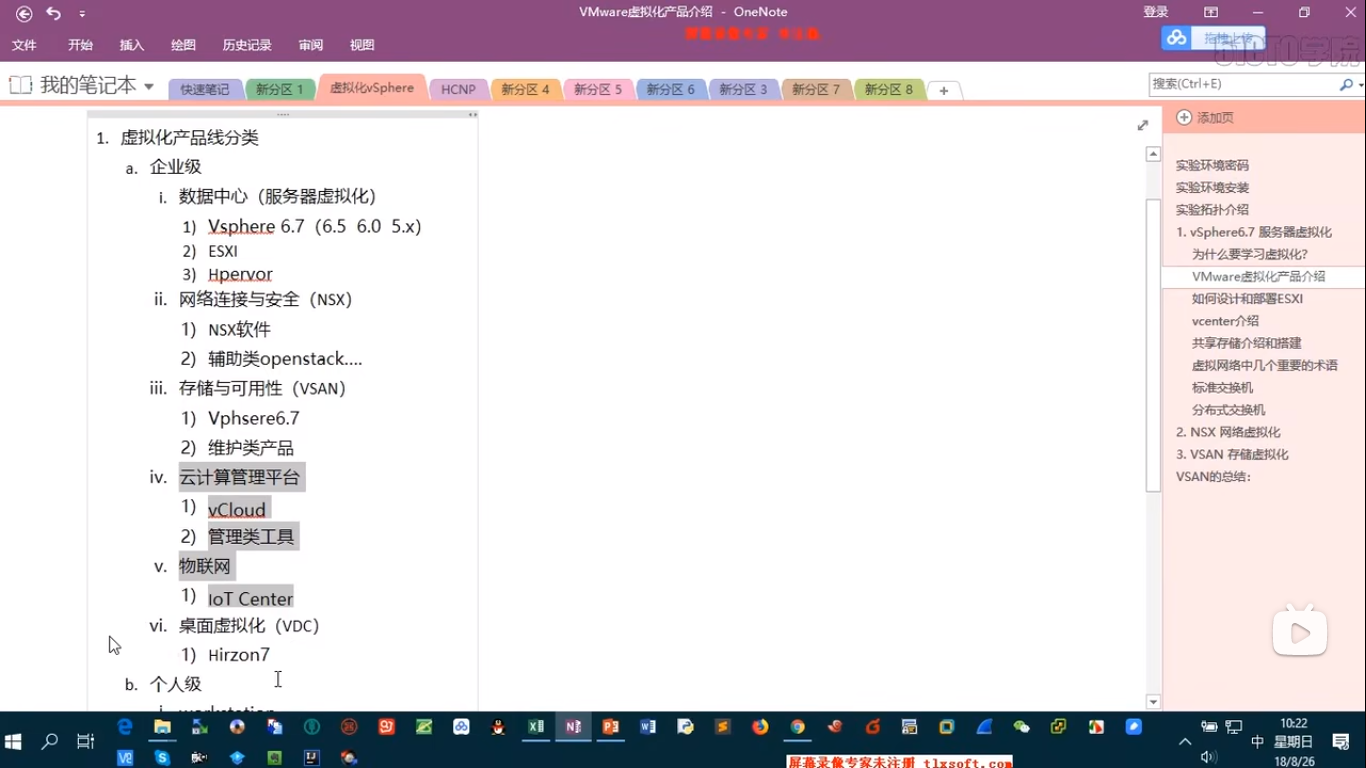Image resolution: width=1366 pixels, height=768 pixels.
Task: Switch to PowerPoint on the taskbar
Action: click(610, 727)
